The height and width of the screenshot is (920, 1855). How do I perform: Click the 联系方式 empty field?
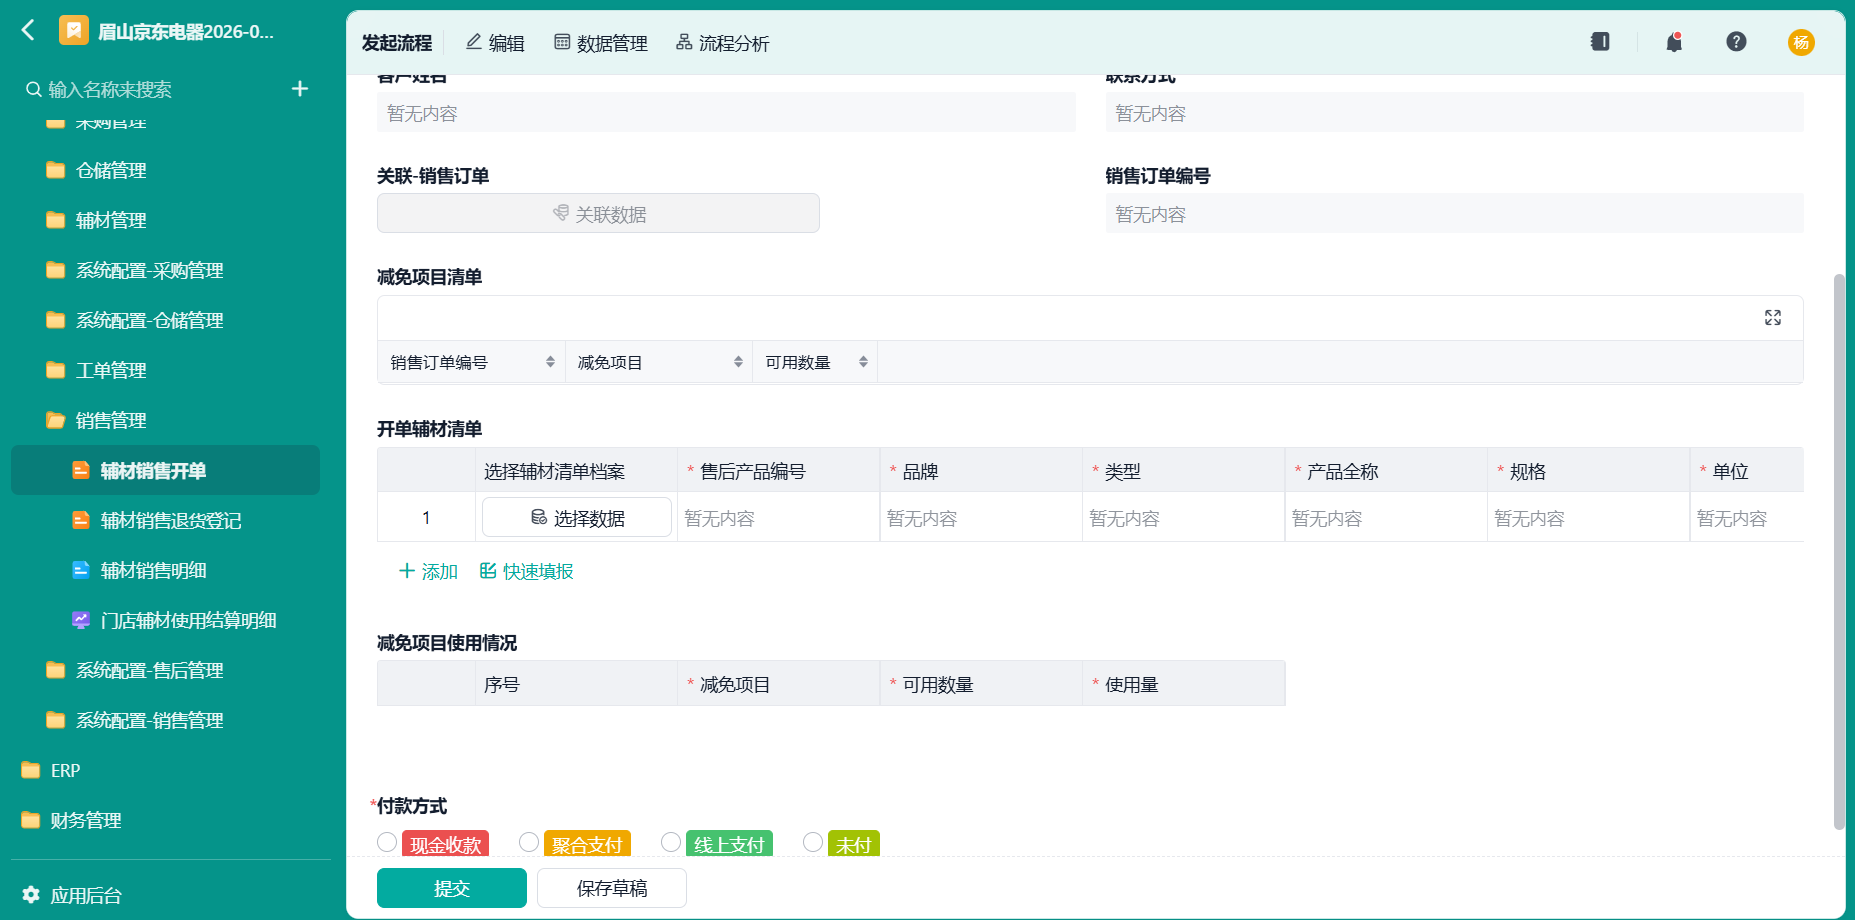(1454, 112)
